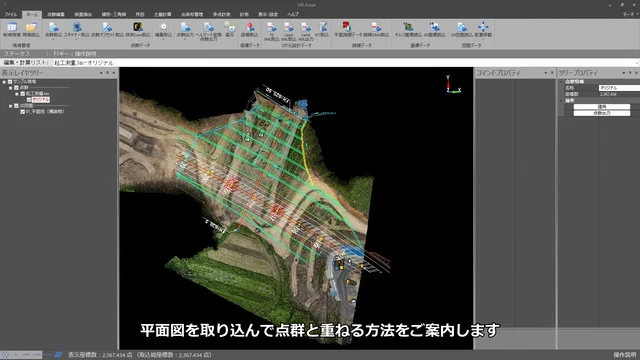Toggle the 起工測量.las layer checkbox
This screenshot has width=640, height=360.
click(22, 94)
